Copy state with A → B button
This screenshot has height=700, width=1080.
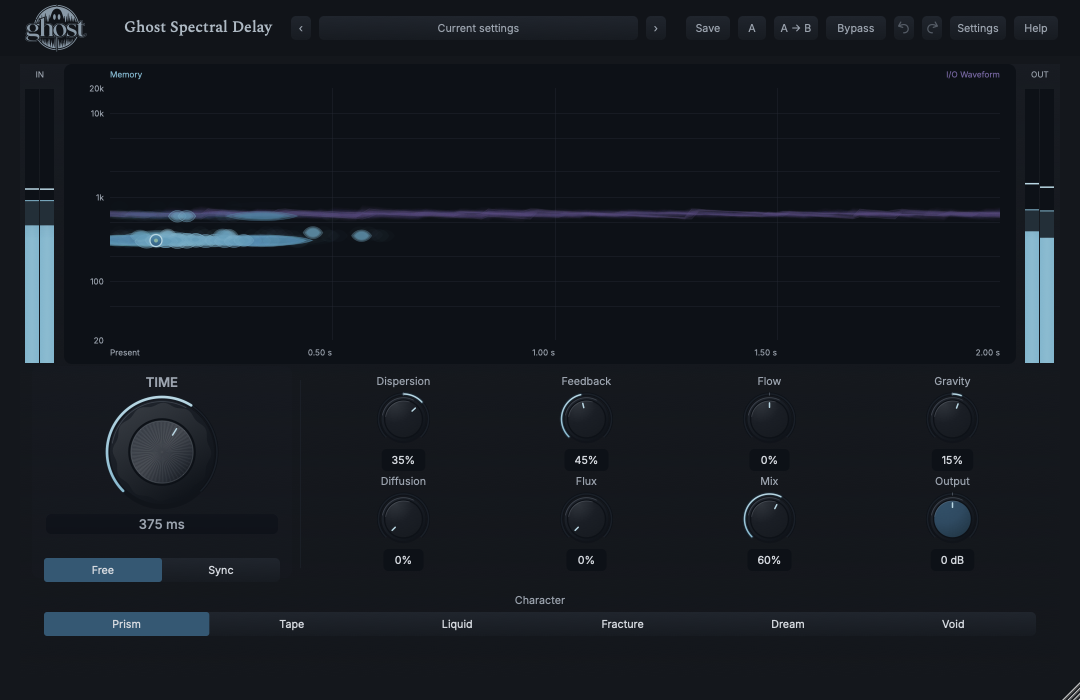(796, 28)
